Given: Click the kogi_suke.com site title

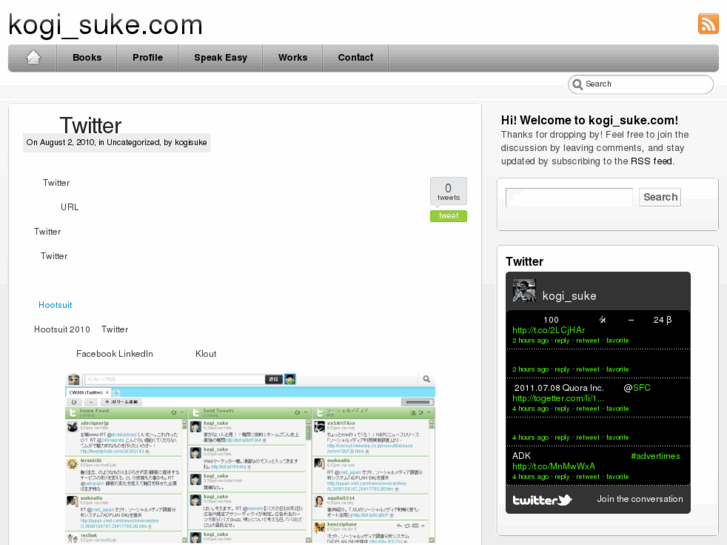Looking at the screenshot, I should [106, 25].
